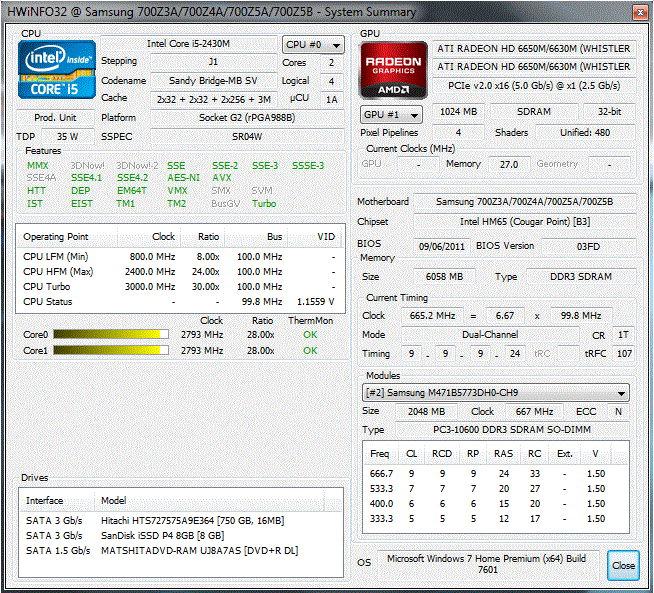Click the CPU LFM (Min) row
This screenshot has height=593, width=654.
[180, 256]
